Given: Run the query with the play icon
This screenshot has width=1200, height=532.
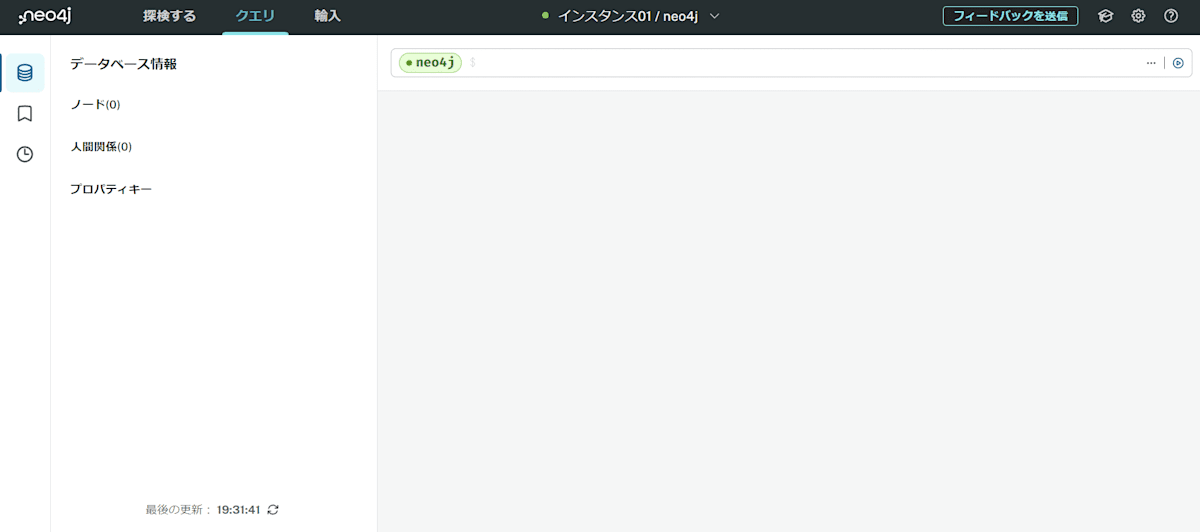Looking at the screenshot, I should tap(1178, 63).
